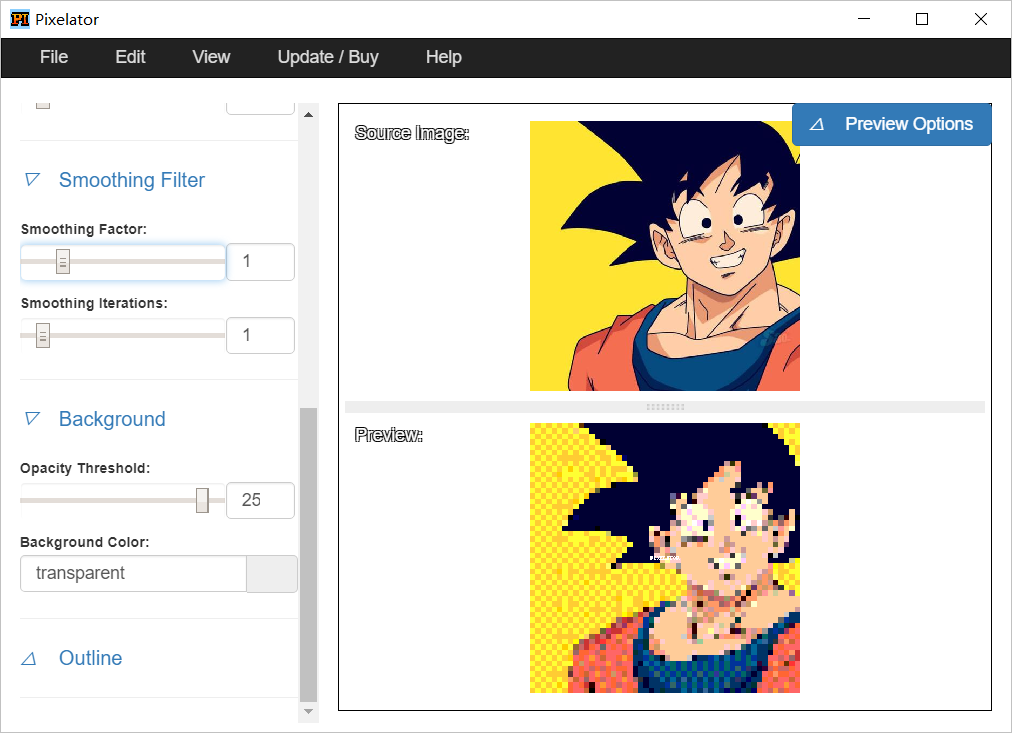This screenshot has height=733, width=1012.
Task: Open the View menu
Action: point(211,57)
